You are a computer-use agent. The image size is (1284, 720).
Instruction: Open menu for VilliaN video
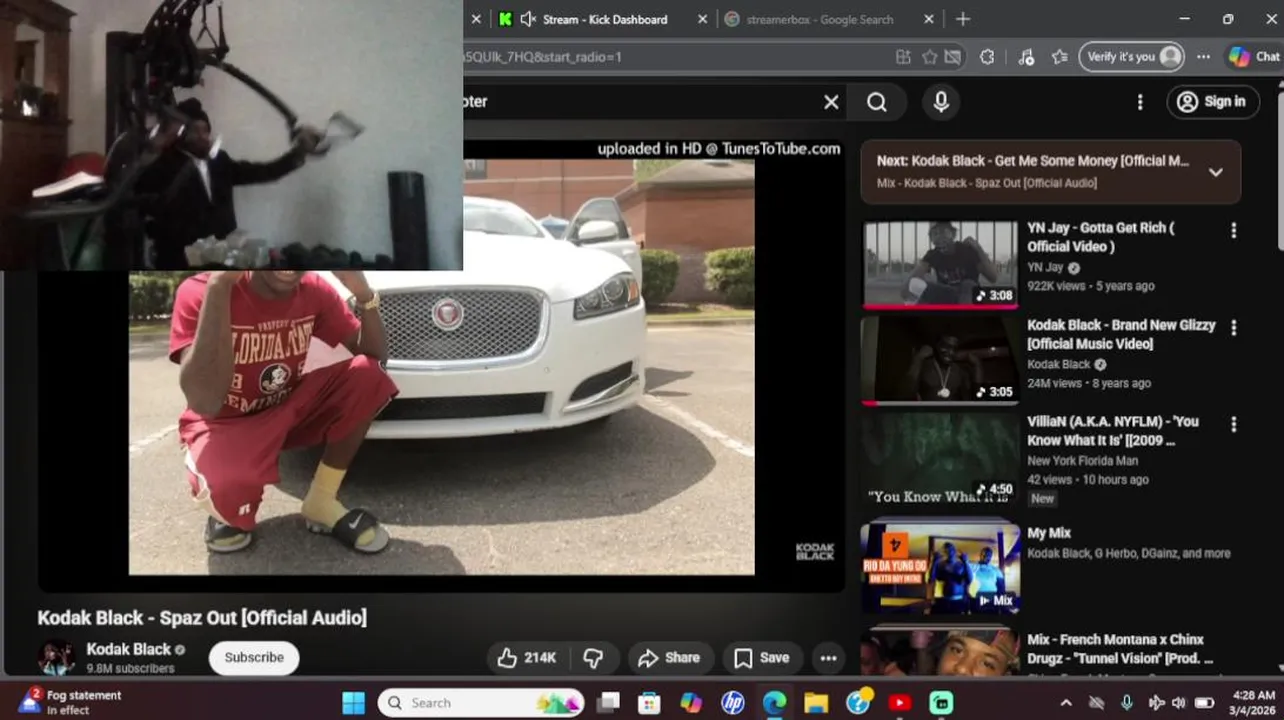tap(1233, 424)
